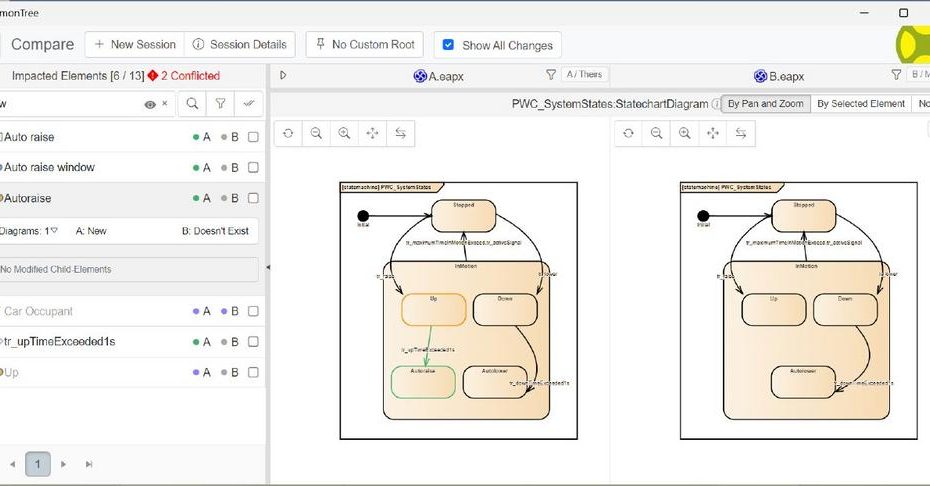
Task: Click the pan/move tool in diagram B toolbar
Action: click(713, 134)
